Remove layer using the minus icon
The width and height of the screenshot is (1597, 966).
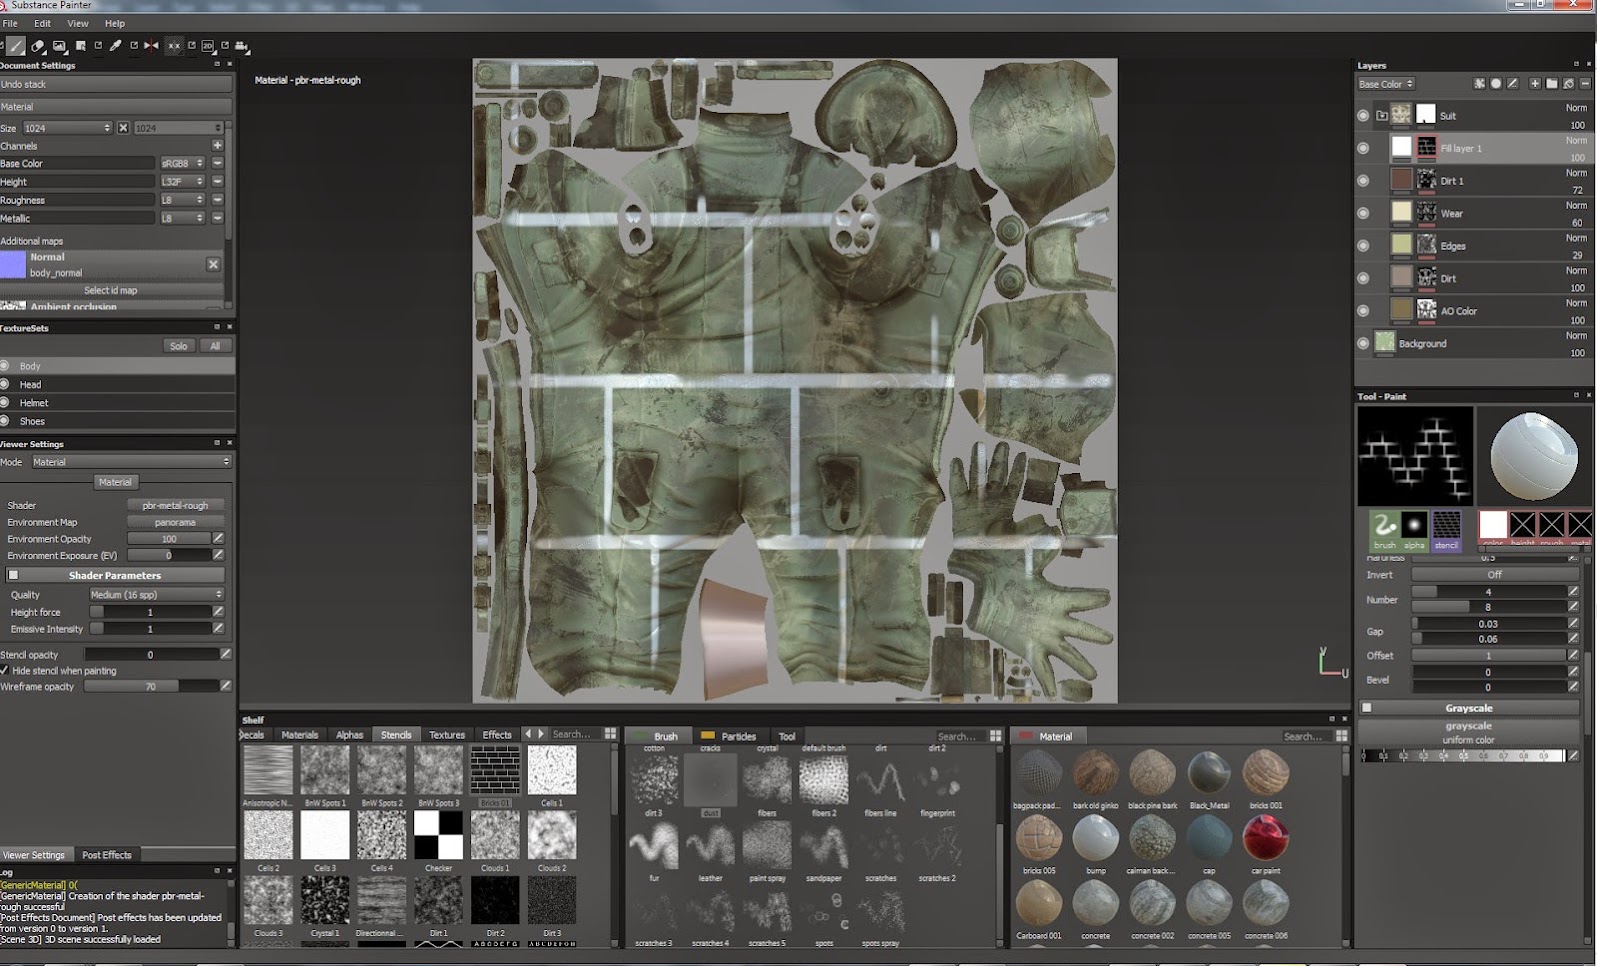click(1585, 84)
